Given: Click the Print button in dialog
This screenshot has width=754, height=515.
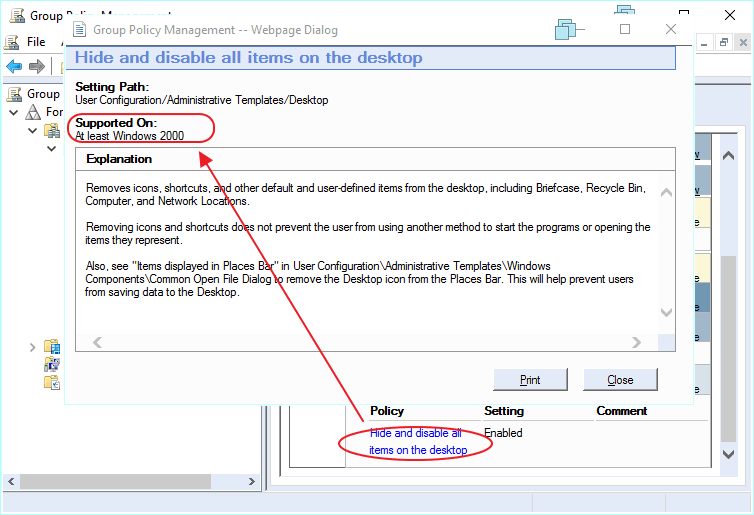Looking at the screenshot, I should coord(530,380).
